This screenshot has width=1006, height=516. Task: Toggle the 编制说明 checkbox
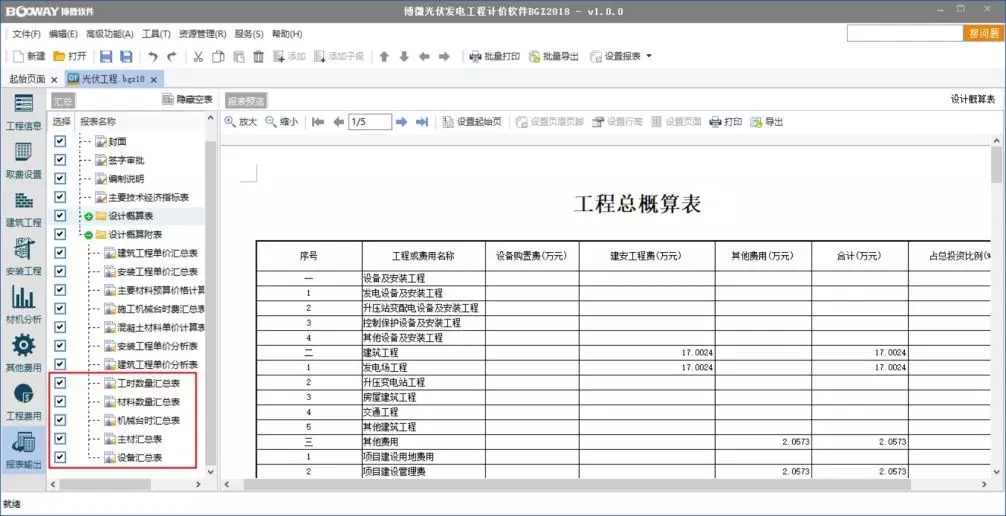point(60,178)
